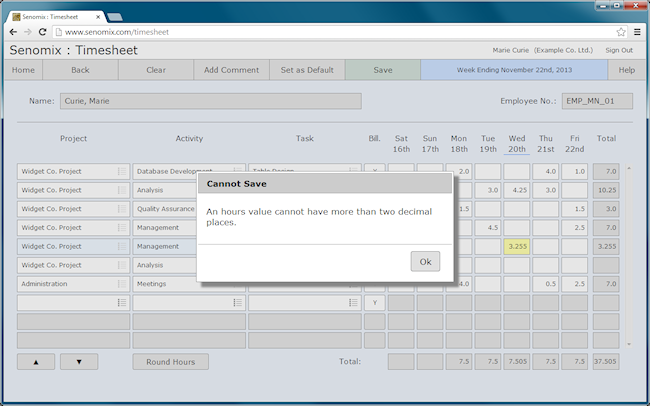Open project list icon in the empty-hours Analysis row
The width and height of the screenshot is (650, 406).
tap(121, 265)
